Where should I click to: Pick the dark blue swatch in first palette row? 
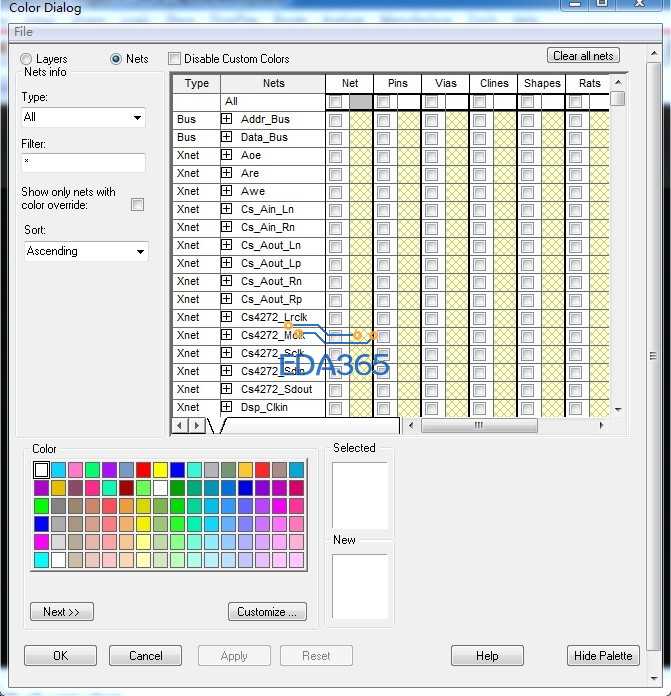177,470
